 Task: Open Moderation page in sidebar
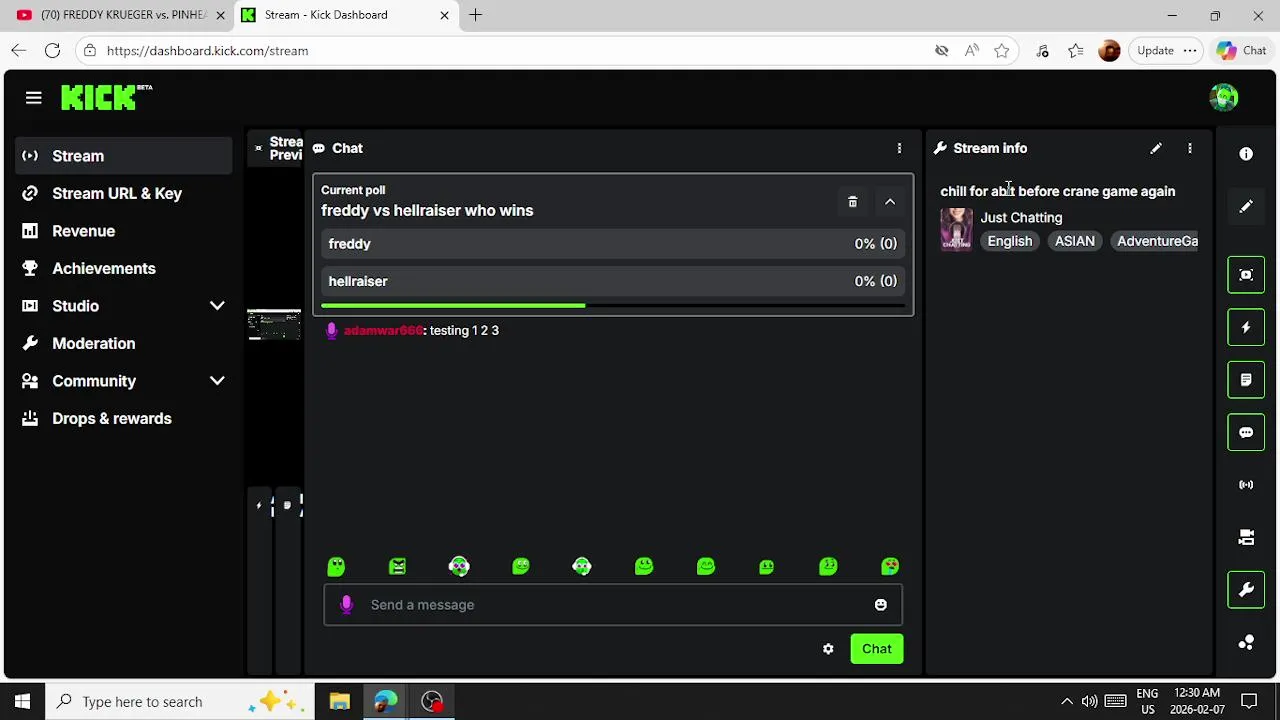(x=124, y=343)
